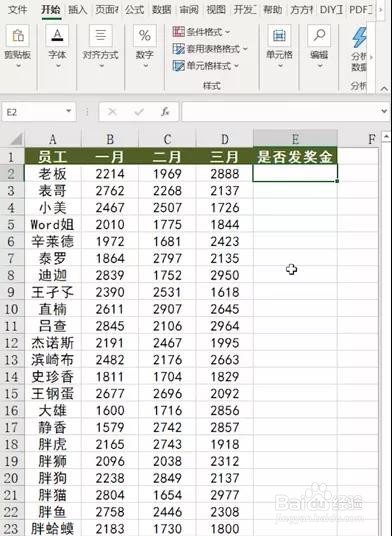Click the select-all corner triangle
Screen dimensions: 392x536
point(16,139)
